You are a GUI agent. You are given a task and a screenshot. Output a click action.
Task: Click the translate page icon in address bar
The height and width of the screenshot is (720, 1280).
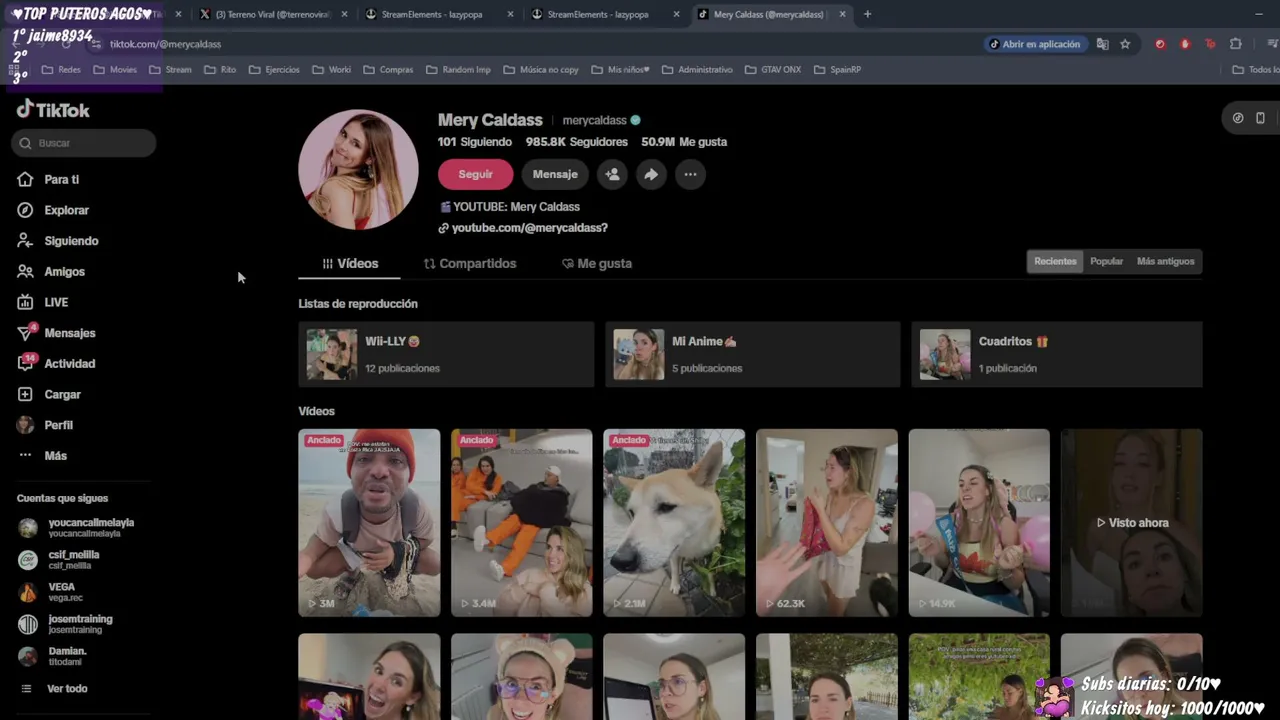pyautogui.click(x=1102, y=44)
